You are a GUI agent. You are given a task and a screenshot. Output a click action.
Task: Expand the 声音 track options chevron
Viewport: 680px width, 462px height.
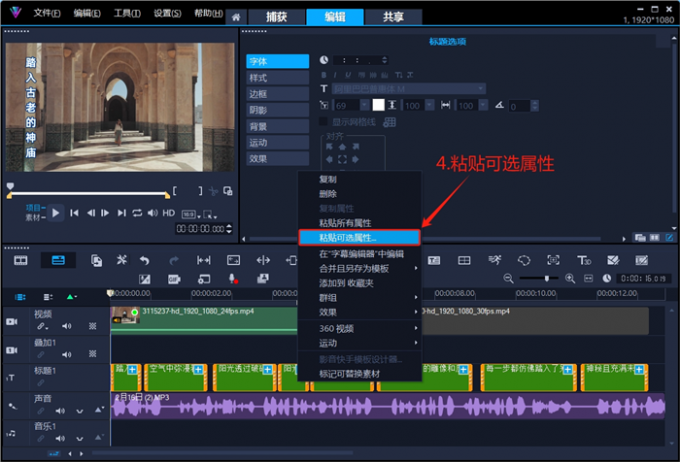[x=80, y=411]
